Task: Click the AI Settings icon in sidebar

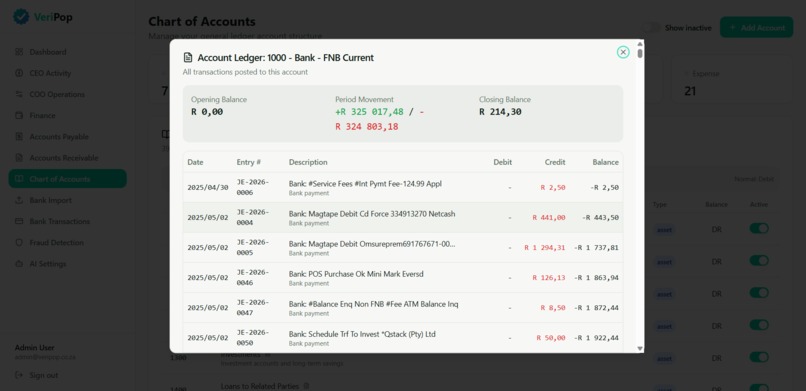Action: tap(19, 264)
